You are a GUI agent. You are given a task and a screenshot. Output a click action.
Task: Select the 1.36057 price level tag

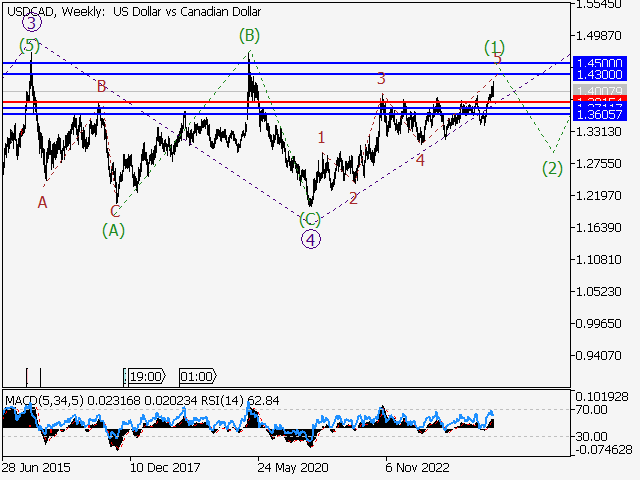click(597, 117)
